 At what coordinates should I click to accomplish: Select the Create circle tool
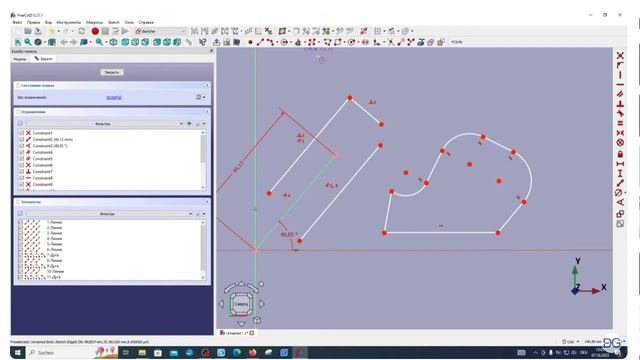click(284, 42)
